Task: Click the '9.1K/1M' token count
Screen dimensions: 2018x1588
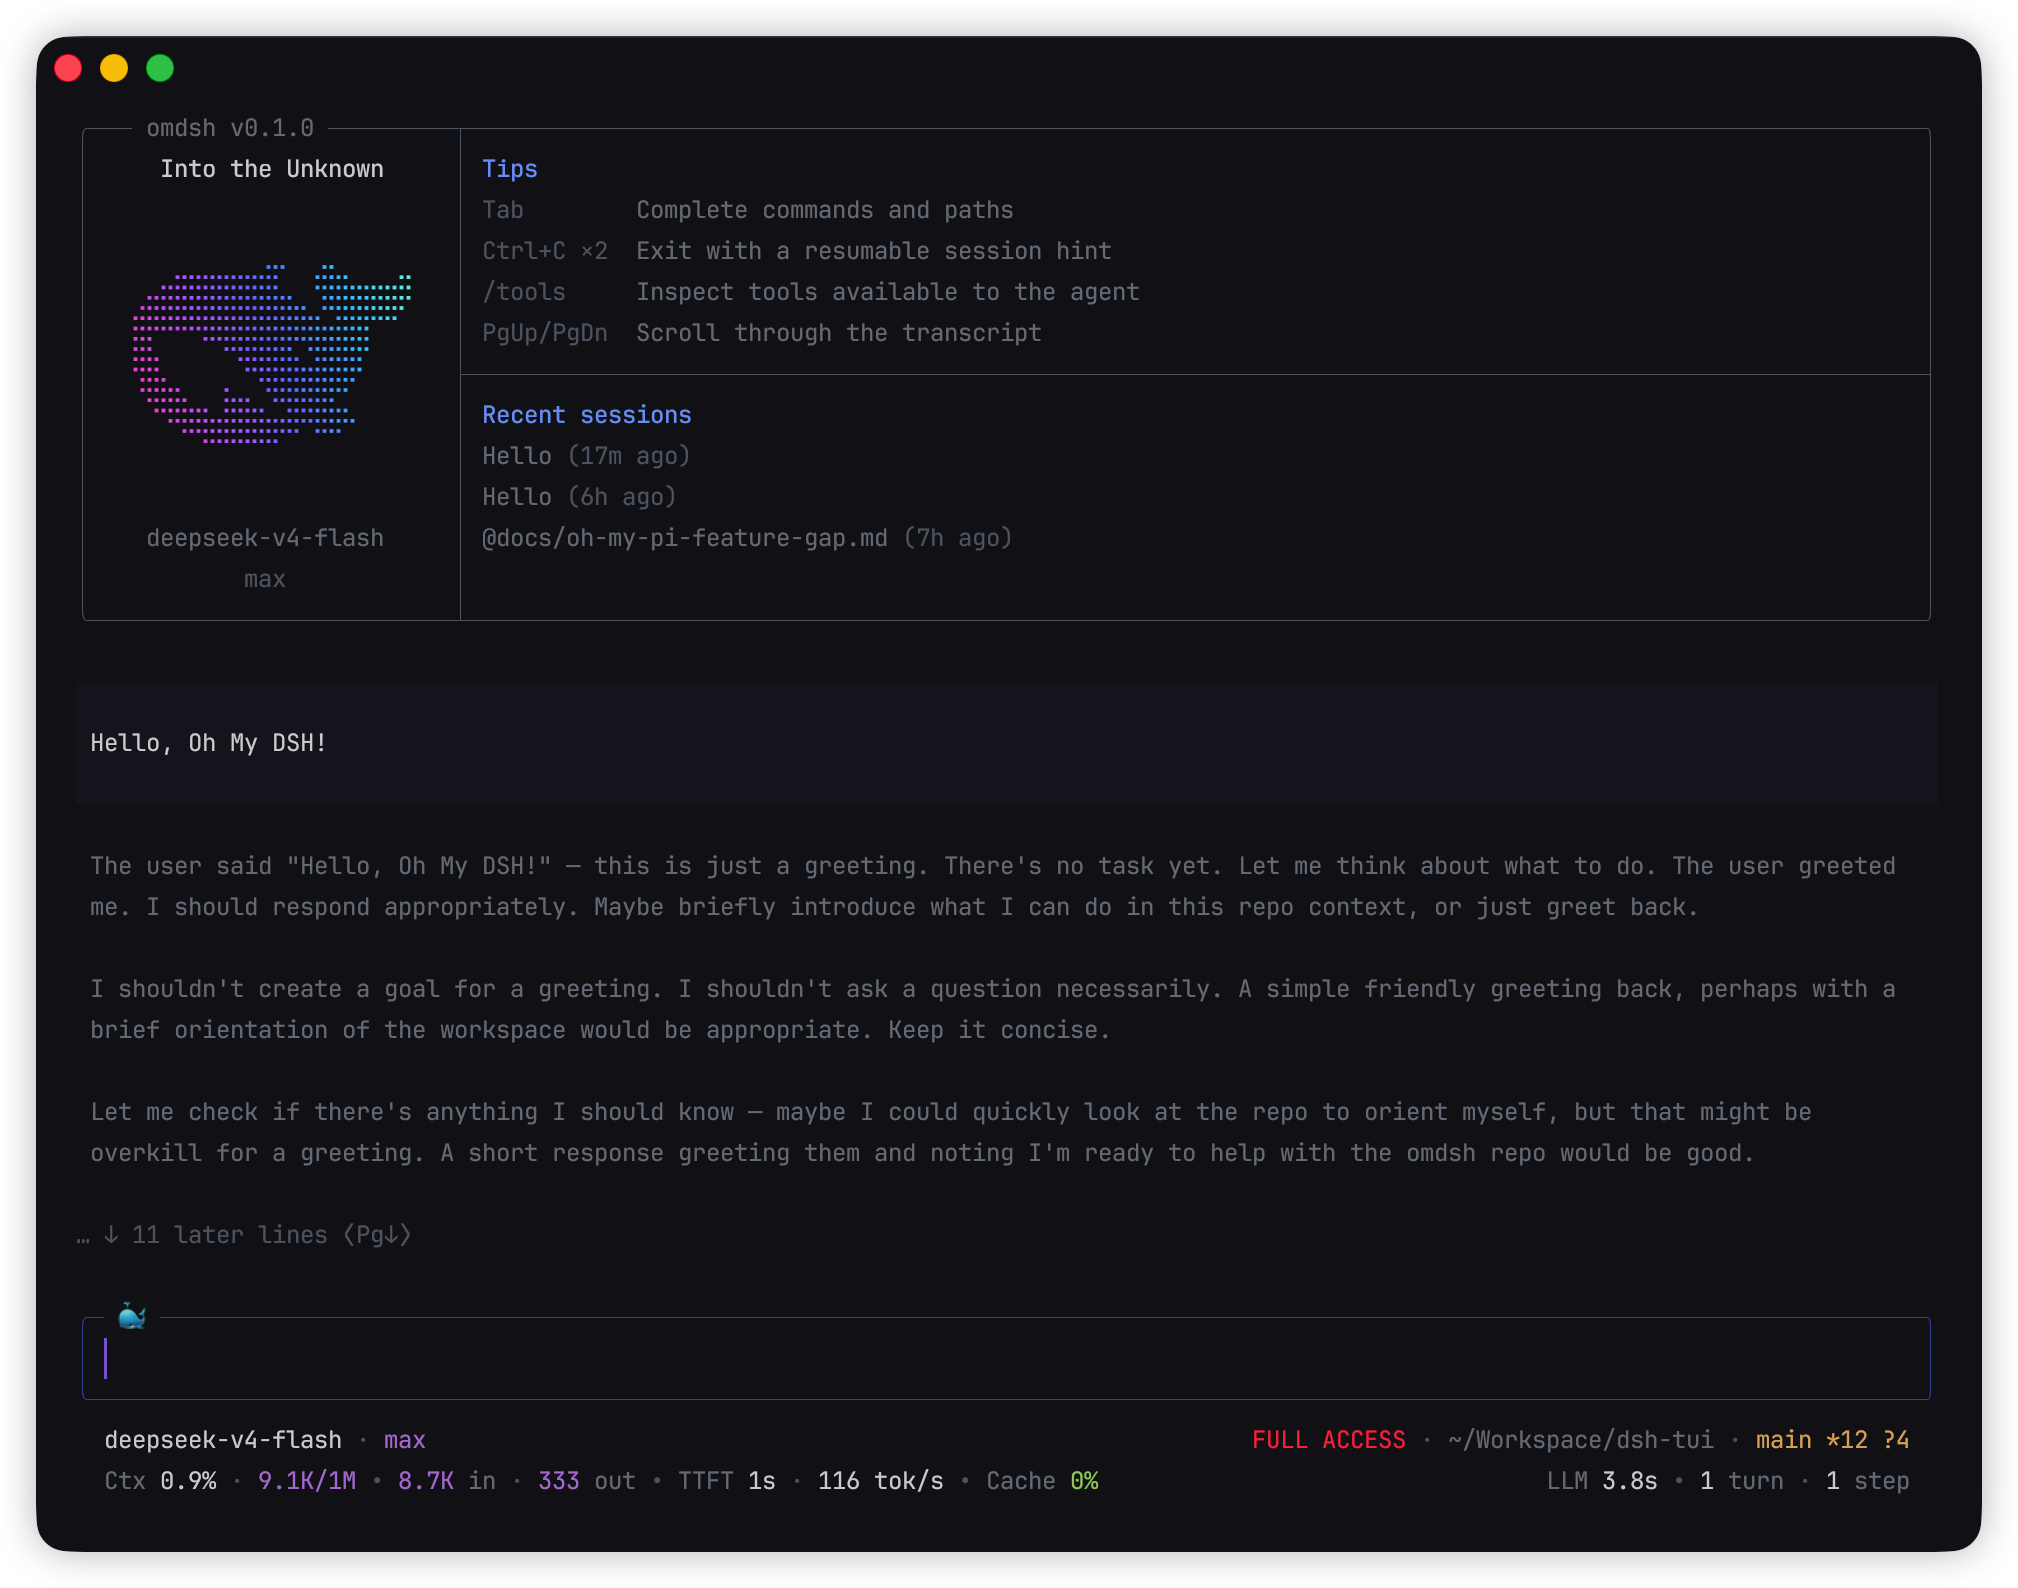Action: [x=307, y=1481]
